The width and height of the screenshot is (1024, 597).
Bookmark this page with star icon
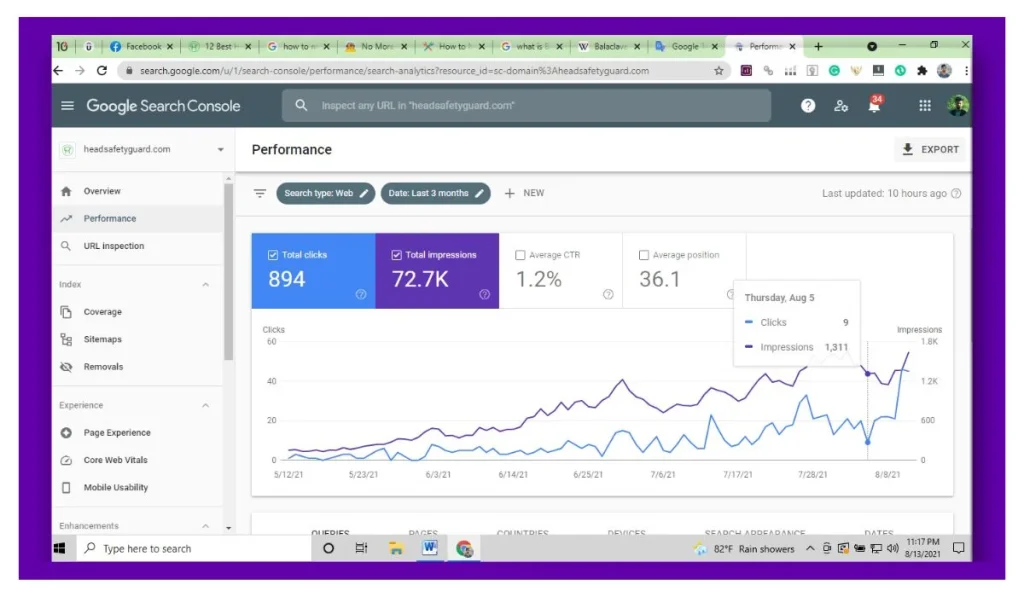pyautogui.click(x=719, y=71)
